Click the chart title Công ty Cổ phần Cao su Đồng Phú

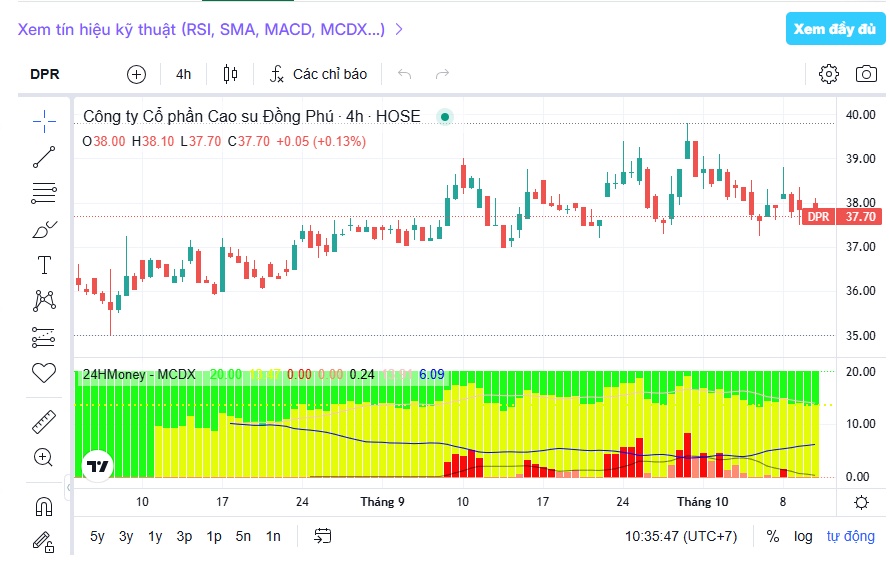click(x=208, y=116)
